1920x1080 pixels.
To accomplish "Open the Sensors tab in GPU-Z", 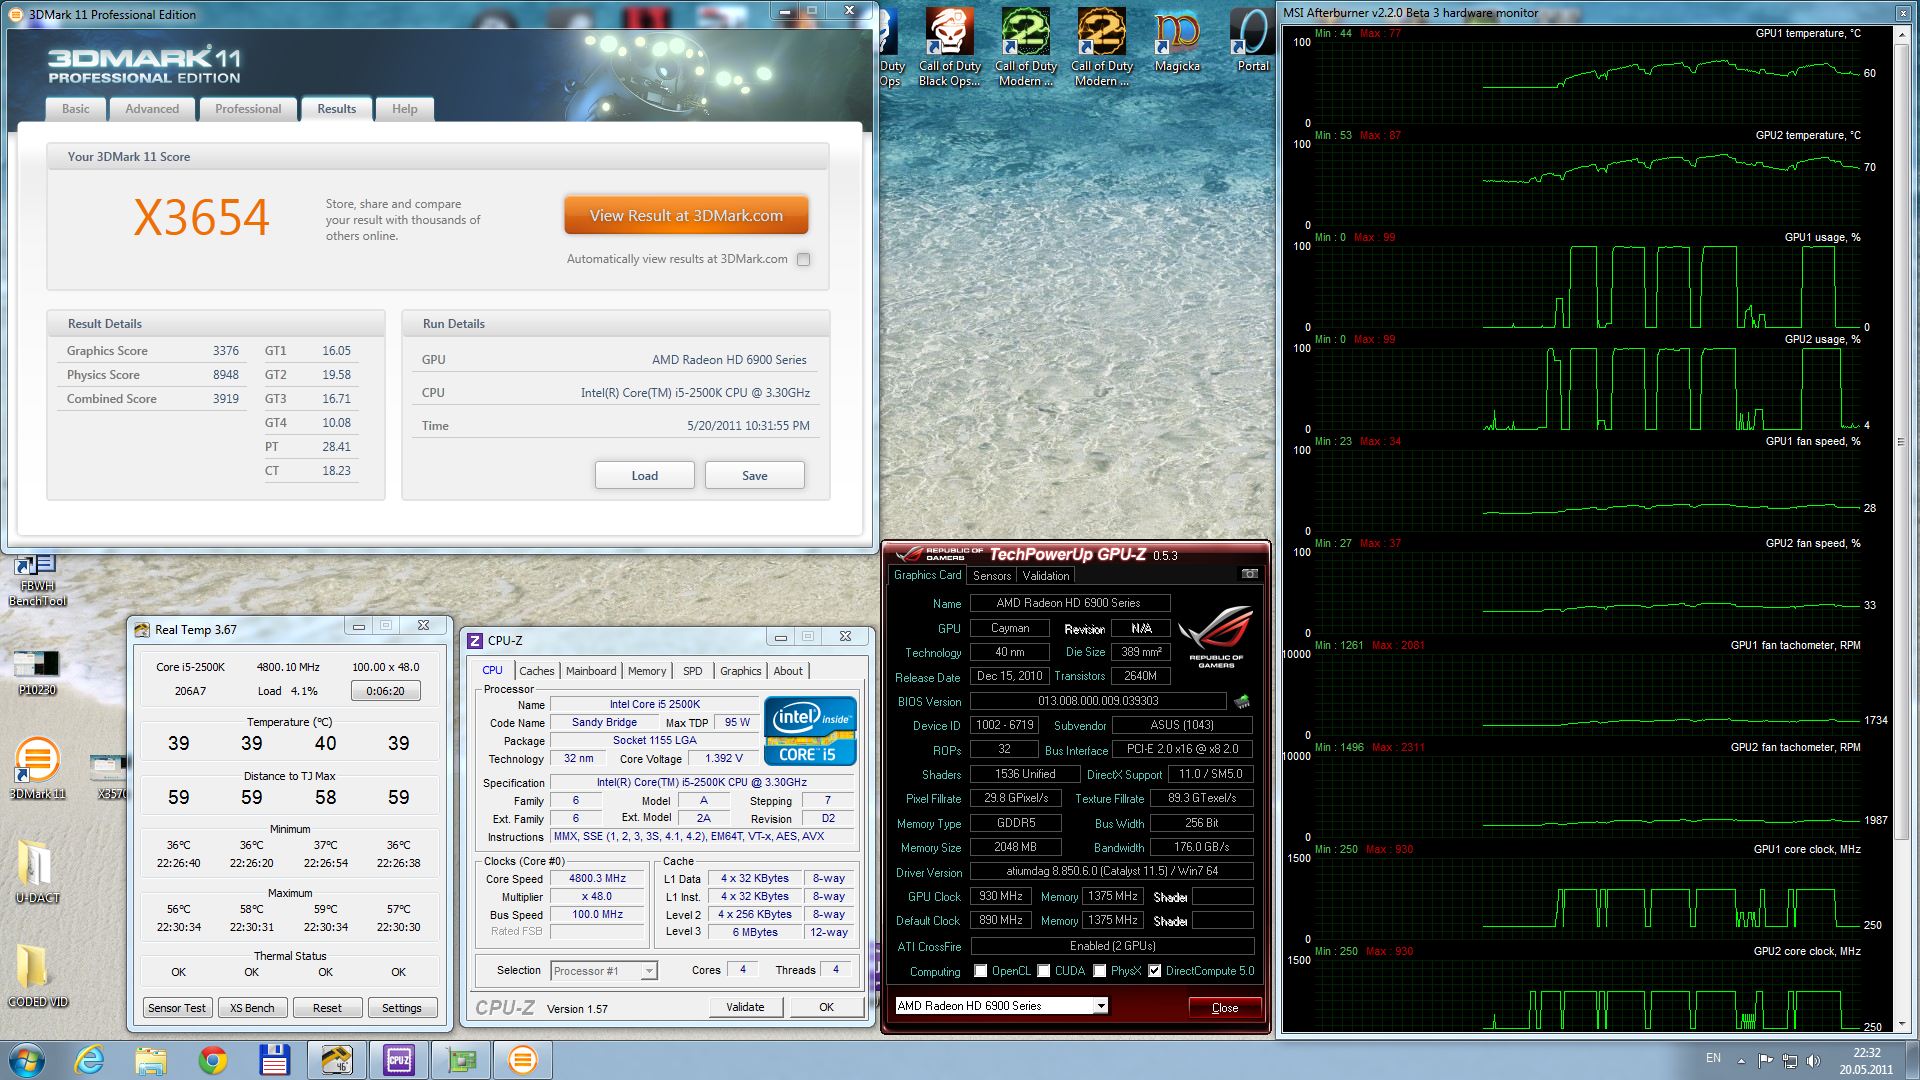I will point(992,576).
